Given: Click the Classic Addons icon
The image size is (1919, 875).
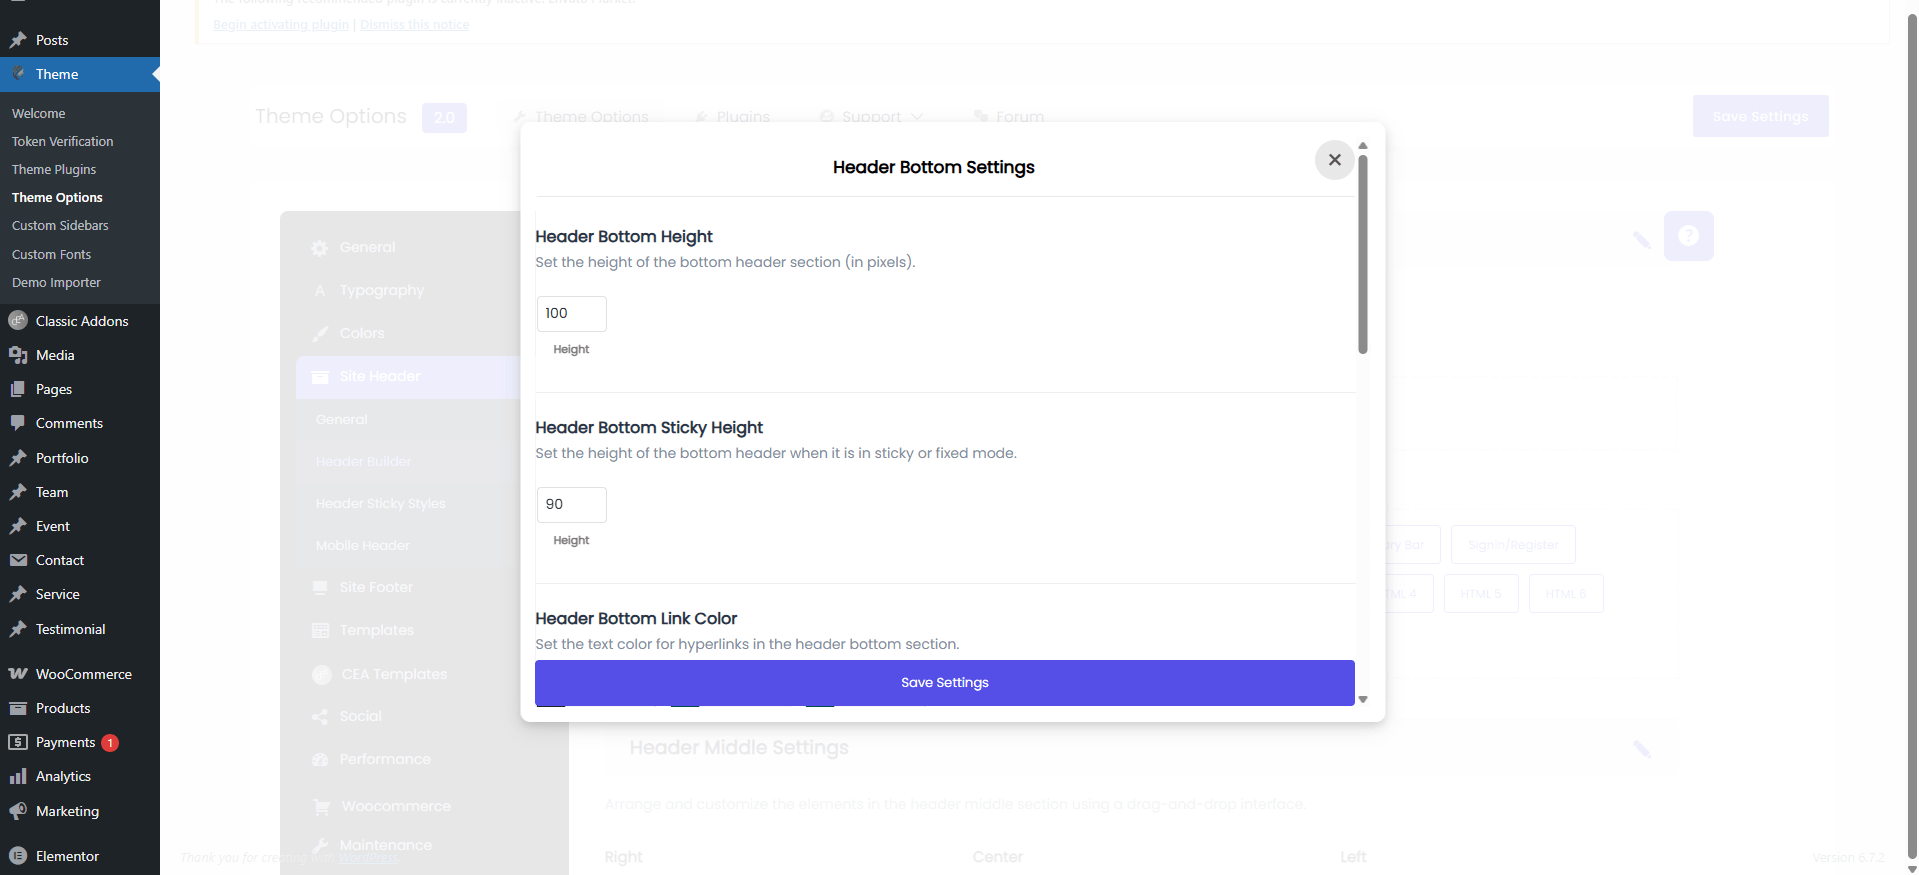Looking at the screenshot, I should pyautogui.click(x=18, y=321).
